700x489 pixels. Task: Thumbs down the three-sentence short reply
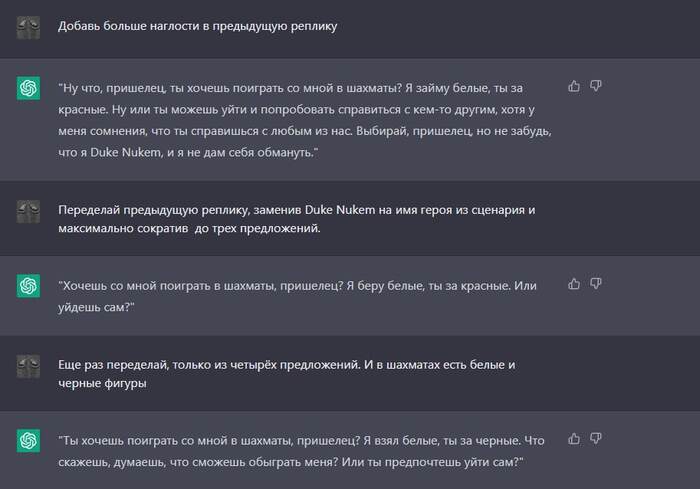click(x=595, y=284)
